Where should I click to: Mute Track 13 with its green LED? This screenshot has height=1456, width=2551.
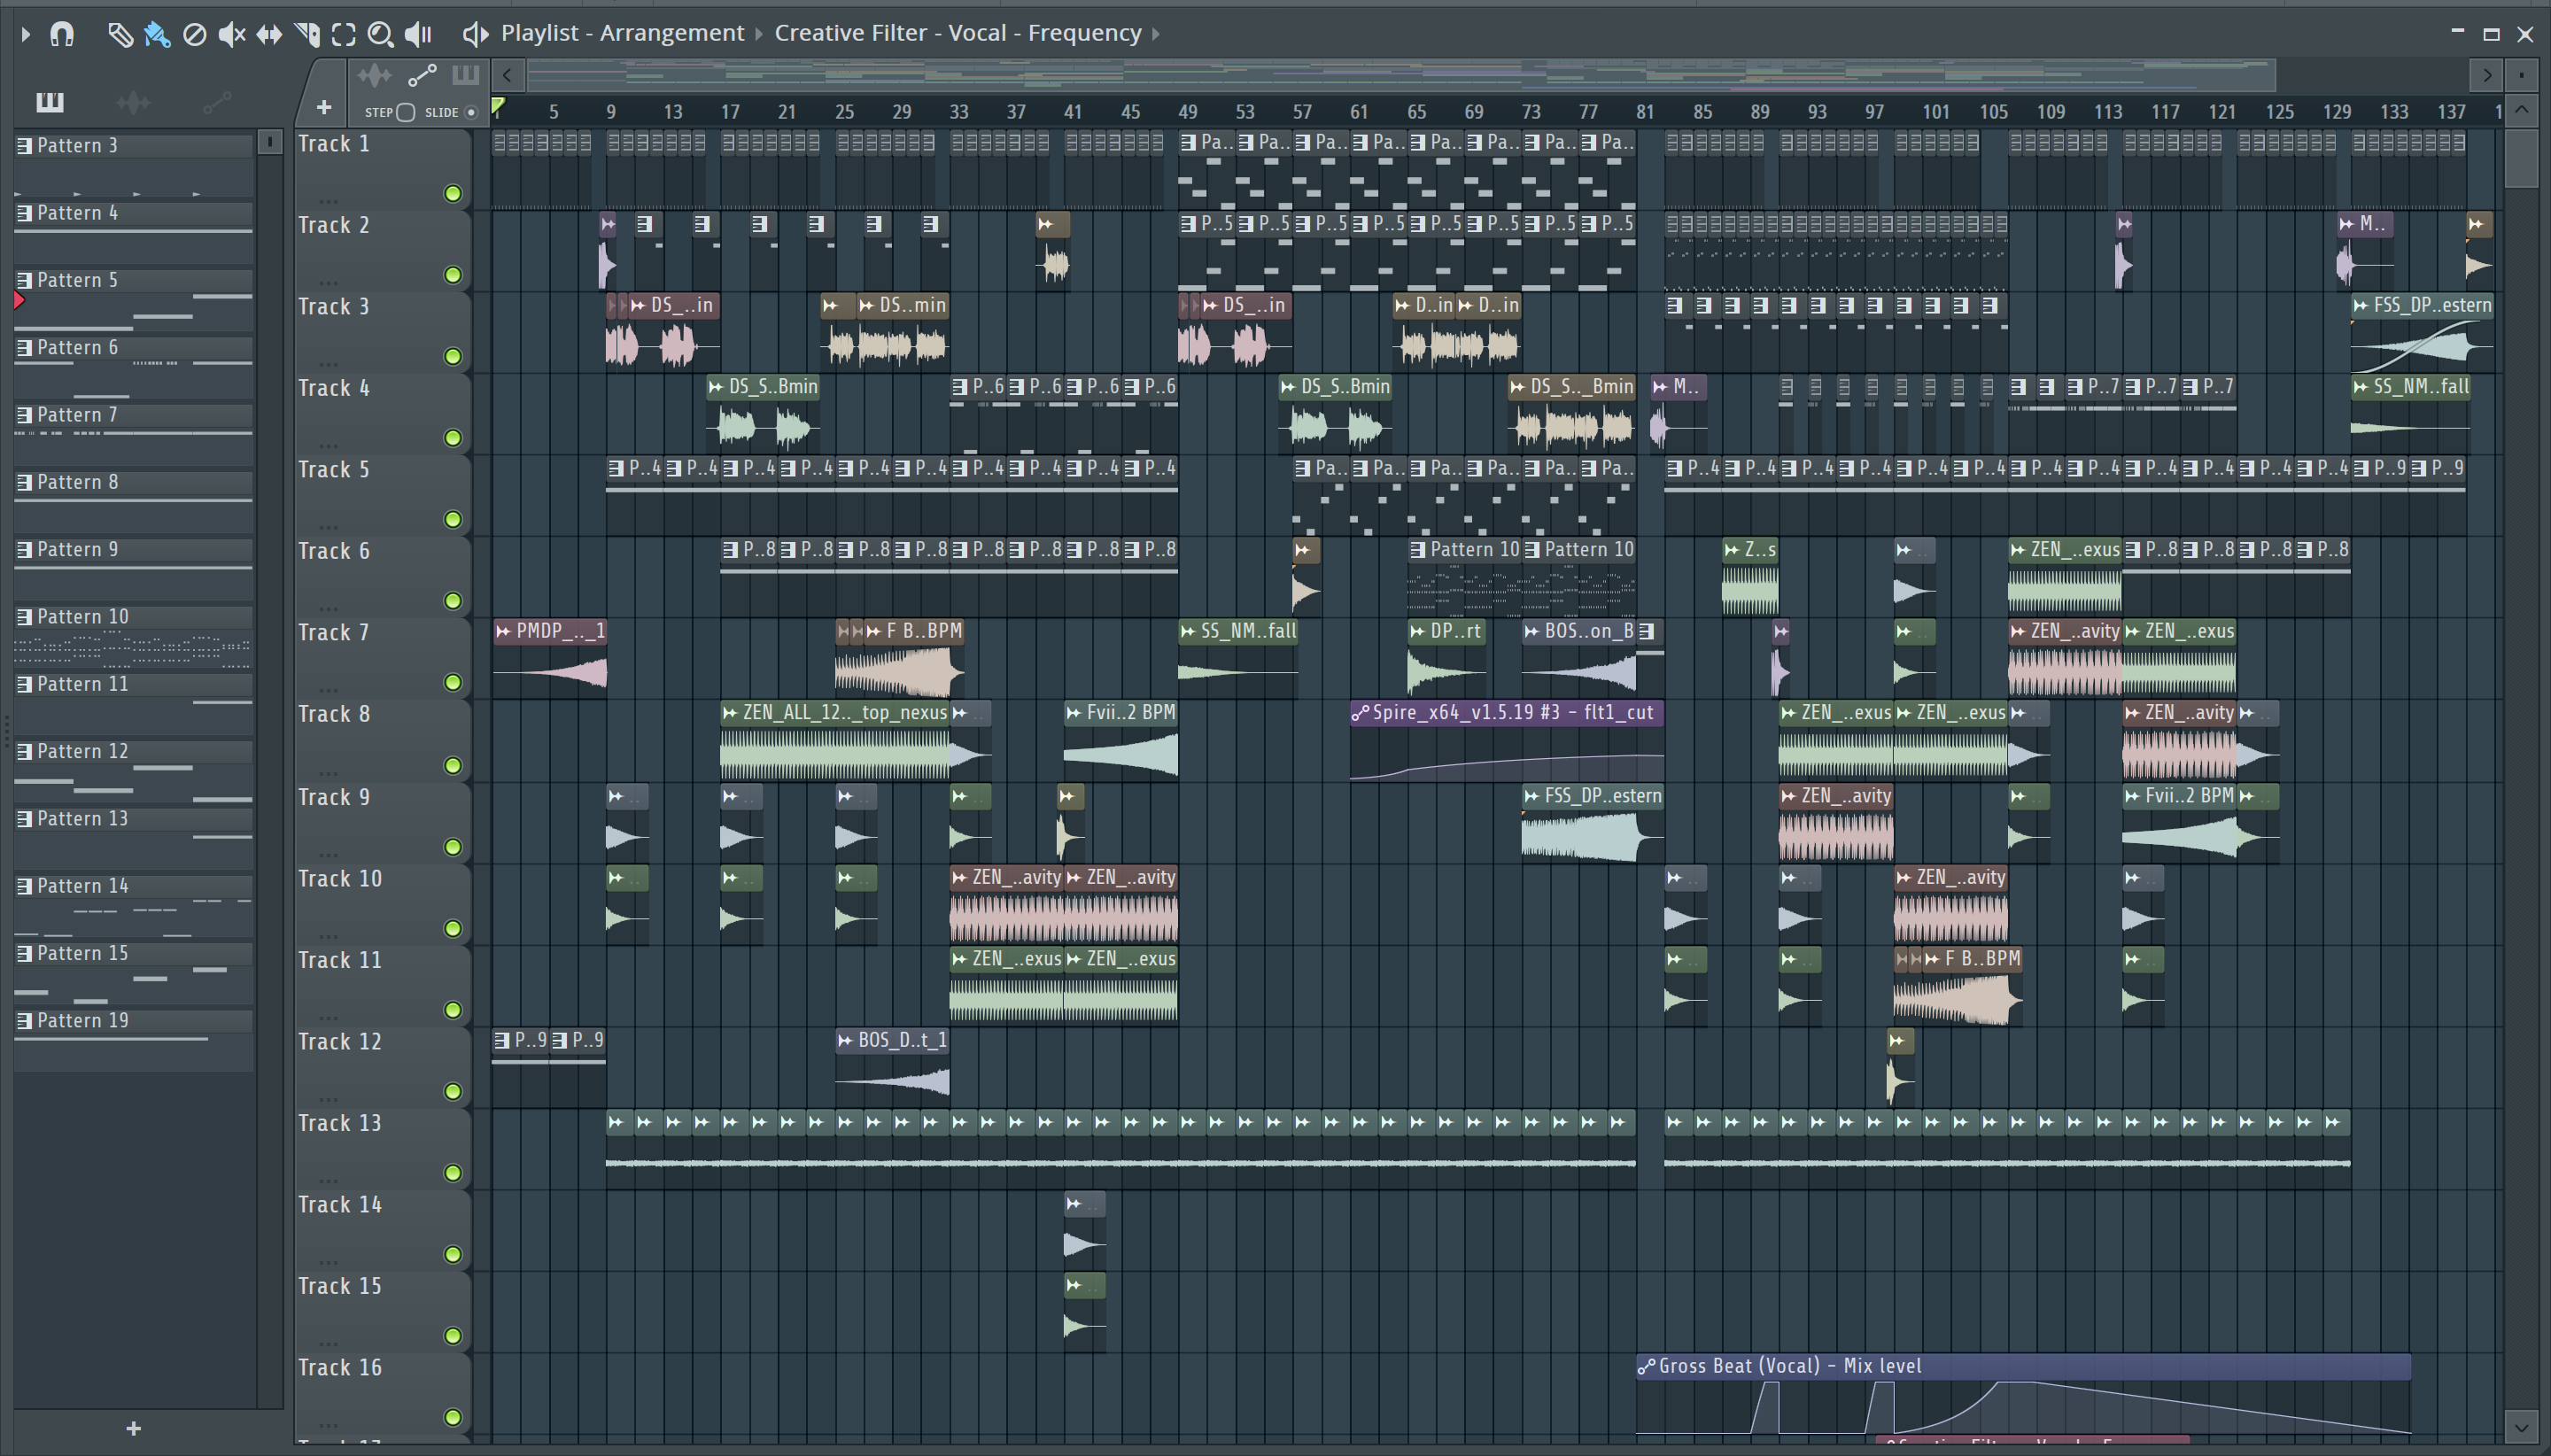pyautogui.click(x=453, y=1173)
